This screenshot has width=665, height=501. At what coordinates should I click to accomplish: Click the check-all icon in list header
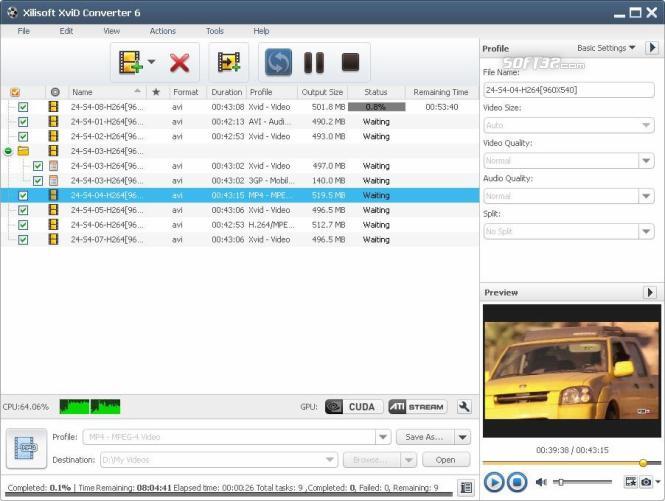(x=15, y=92)
